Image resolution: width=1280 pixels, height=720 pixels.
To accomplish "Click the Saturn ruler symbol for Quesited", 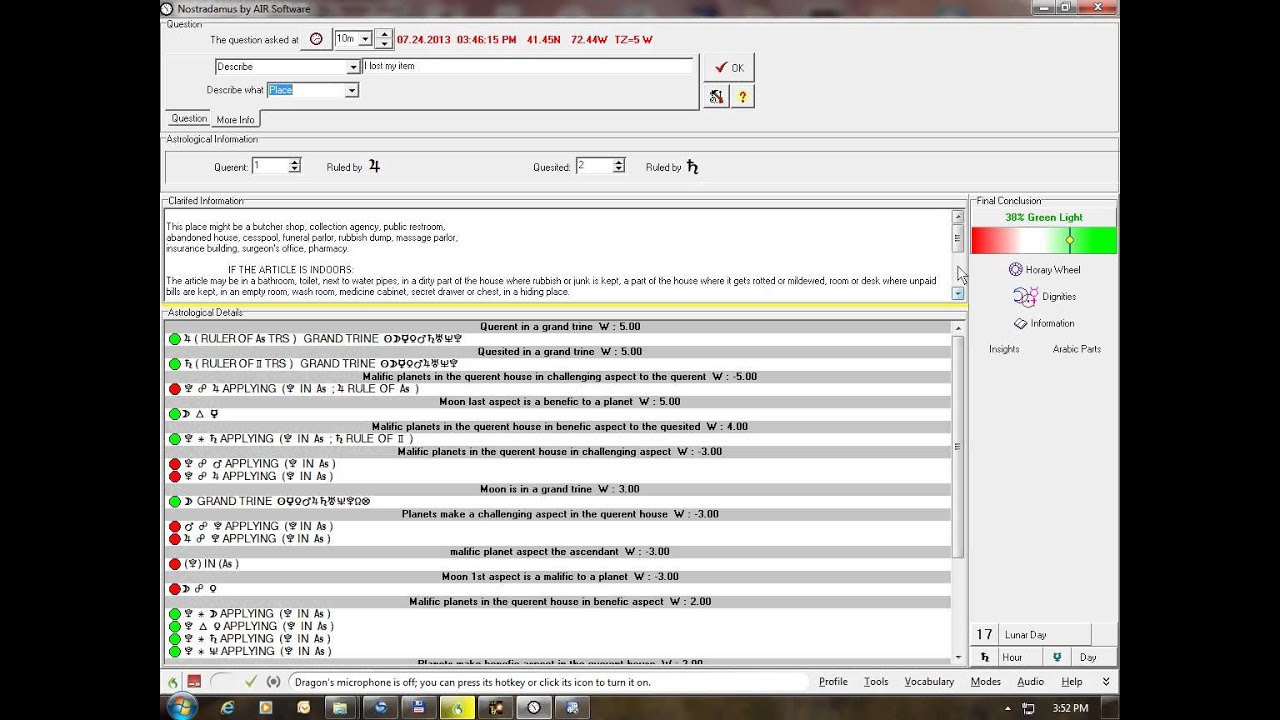I will (x=692, y=167).
